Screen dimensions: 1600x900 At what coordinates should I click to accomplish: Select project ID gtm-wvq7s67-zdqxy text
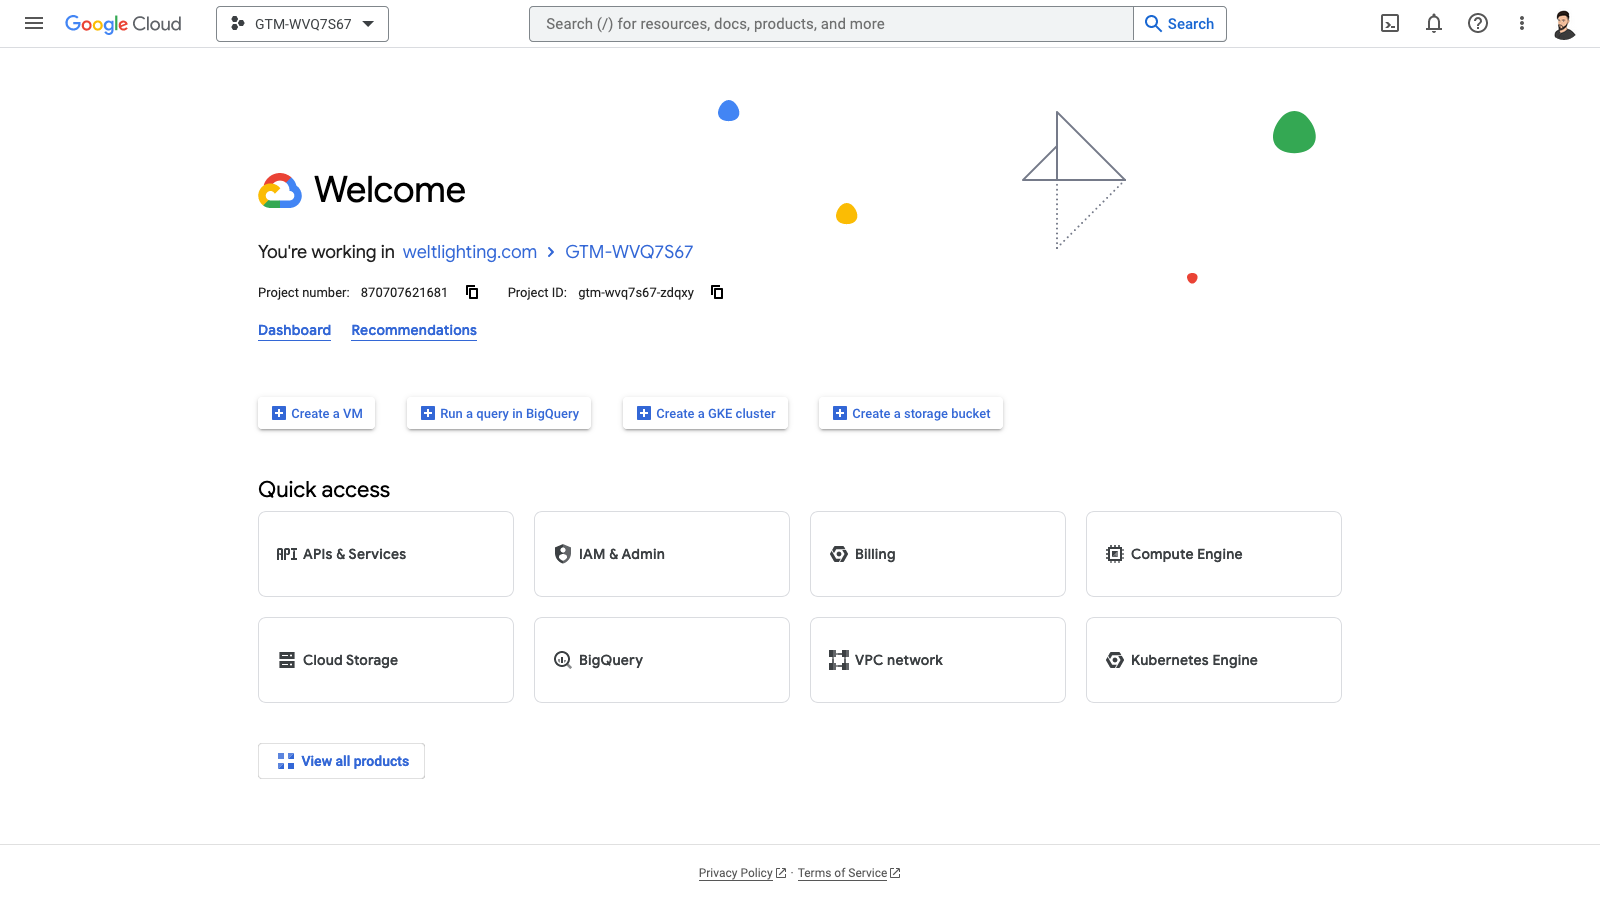636,293
